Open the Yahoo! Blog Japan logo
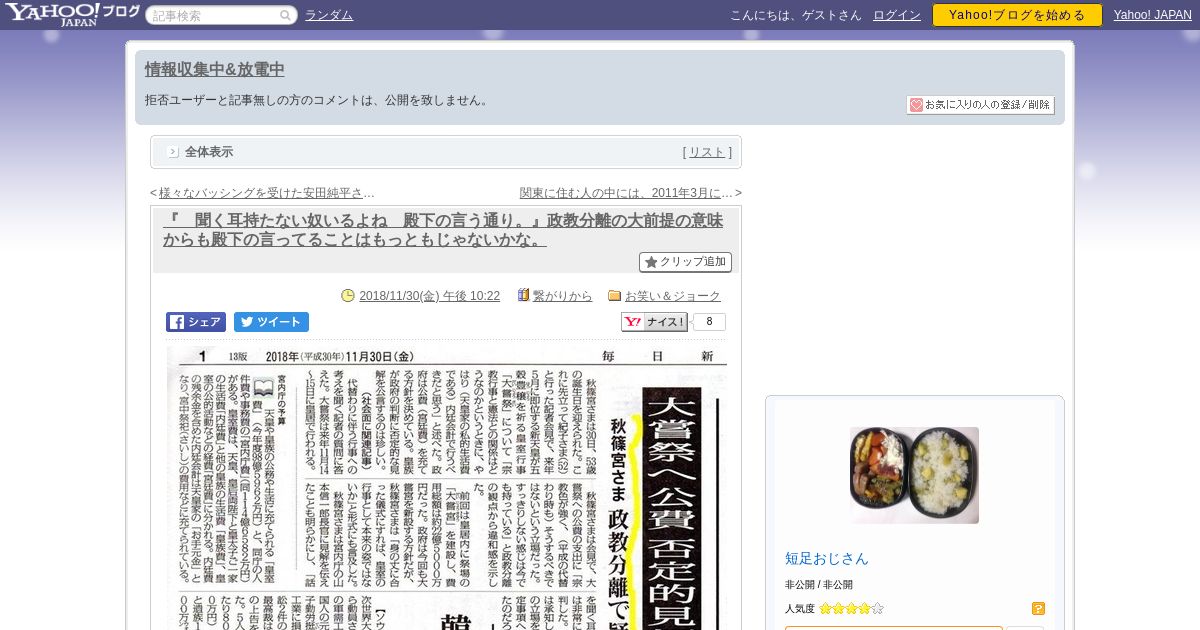Screen dimensions: 1200x630 pos(72,14)
